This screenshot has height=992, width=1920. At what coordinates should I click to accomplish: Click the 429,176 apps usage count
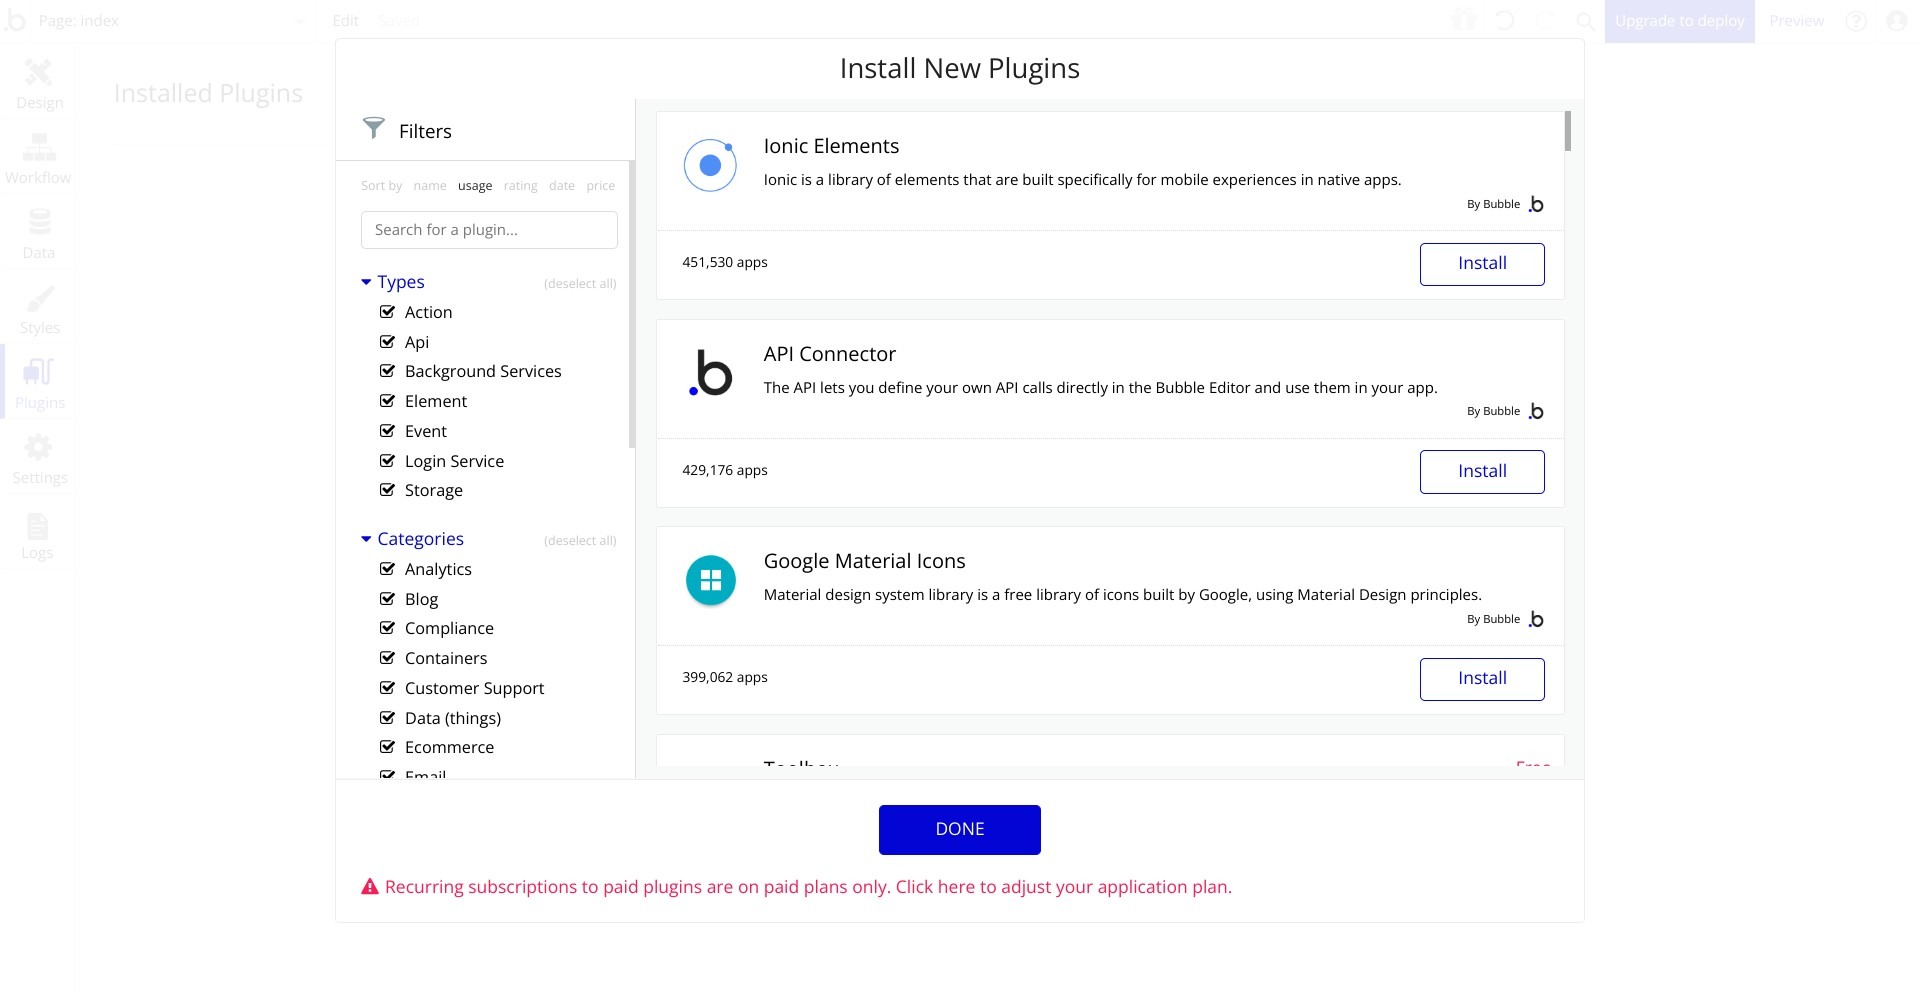click(725, 470)
